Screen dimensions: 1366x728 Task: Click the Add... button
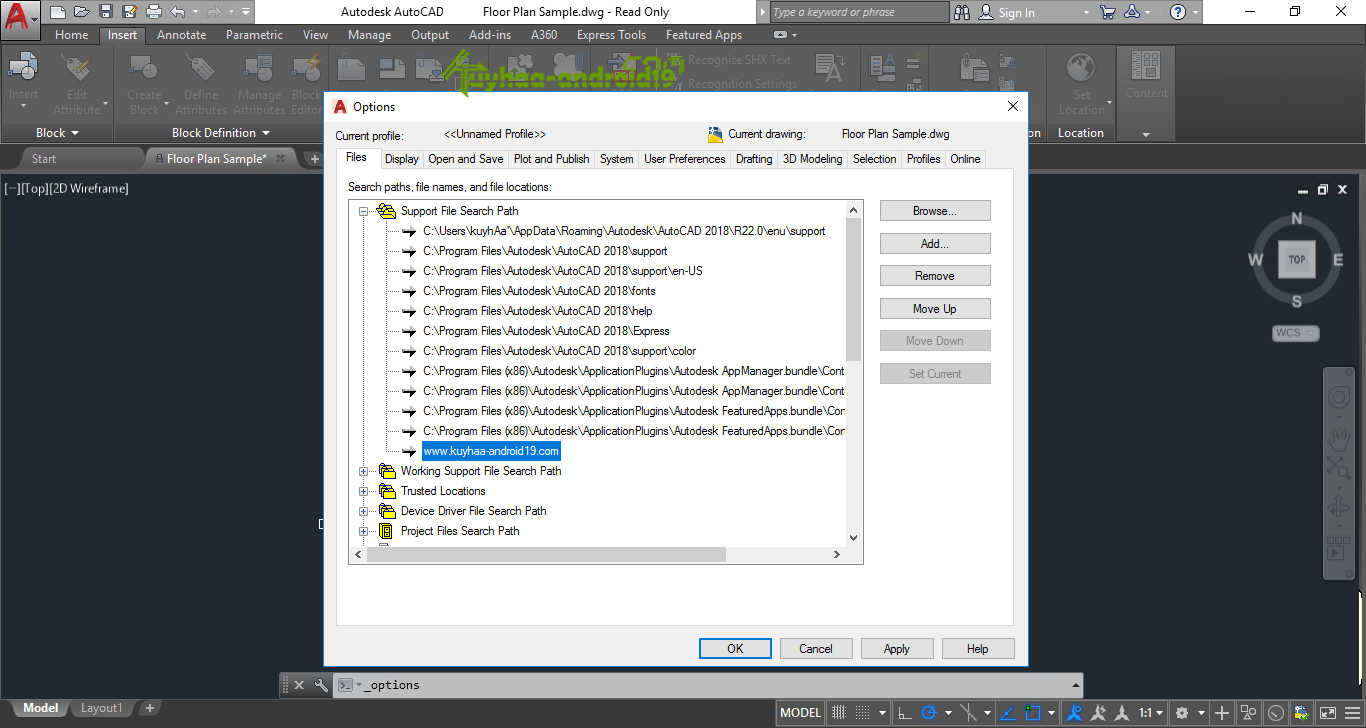(935, 244)
